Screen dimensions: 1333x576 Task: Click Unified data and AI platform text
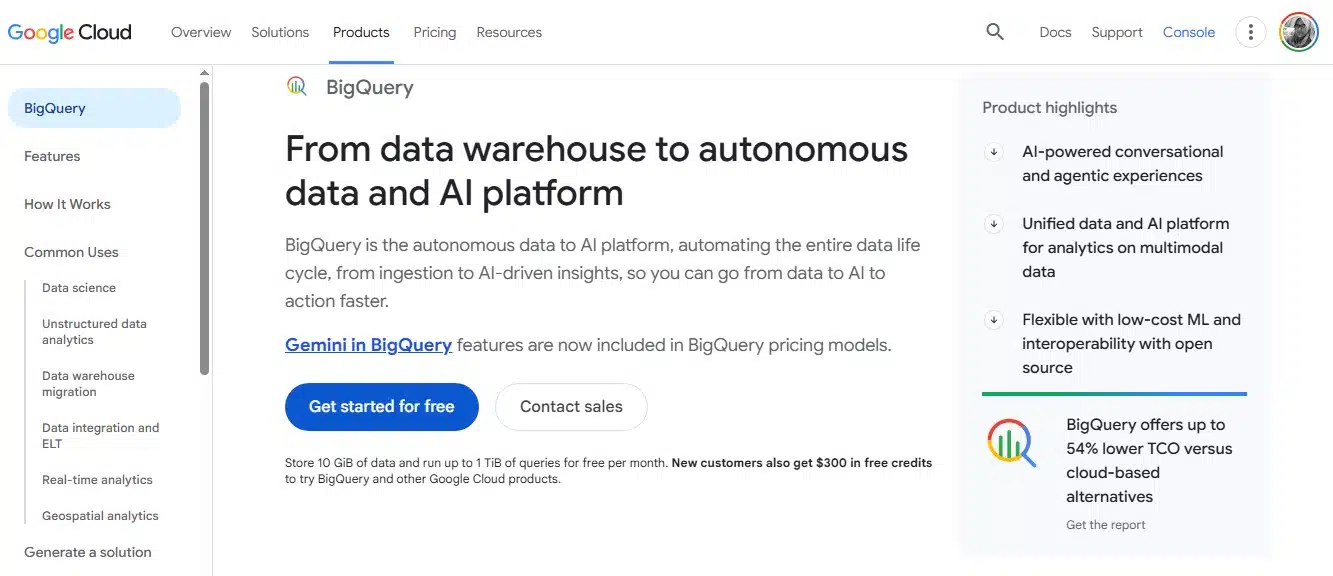point(1125,248)
